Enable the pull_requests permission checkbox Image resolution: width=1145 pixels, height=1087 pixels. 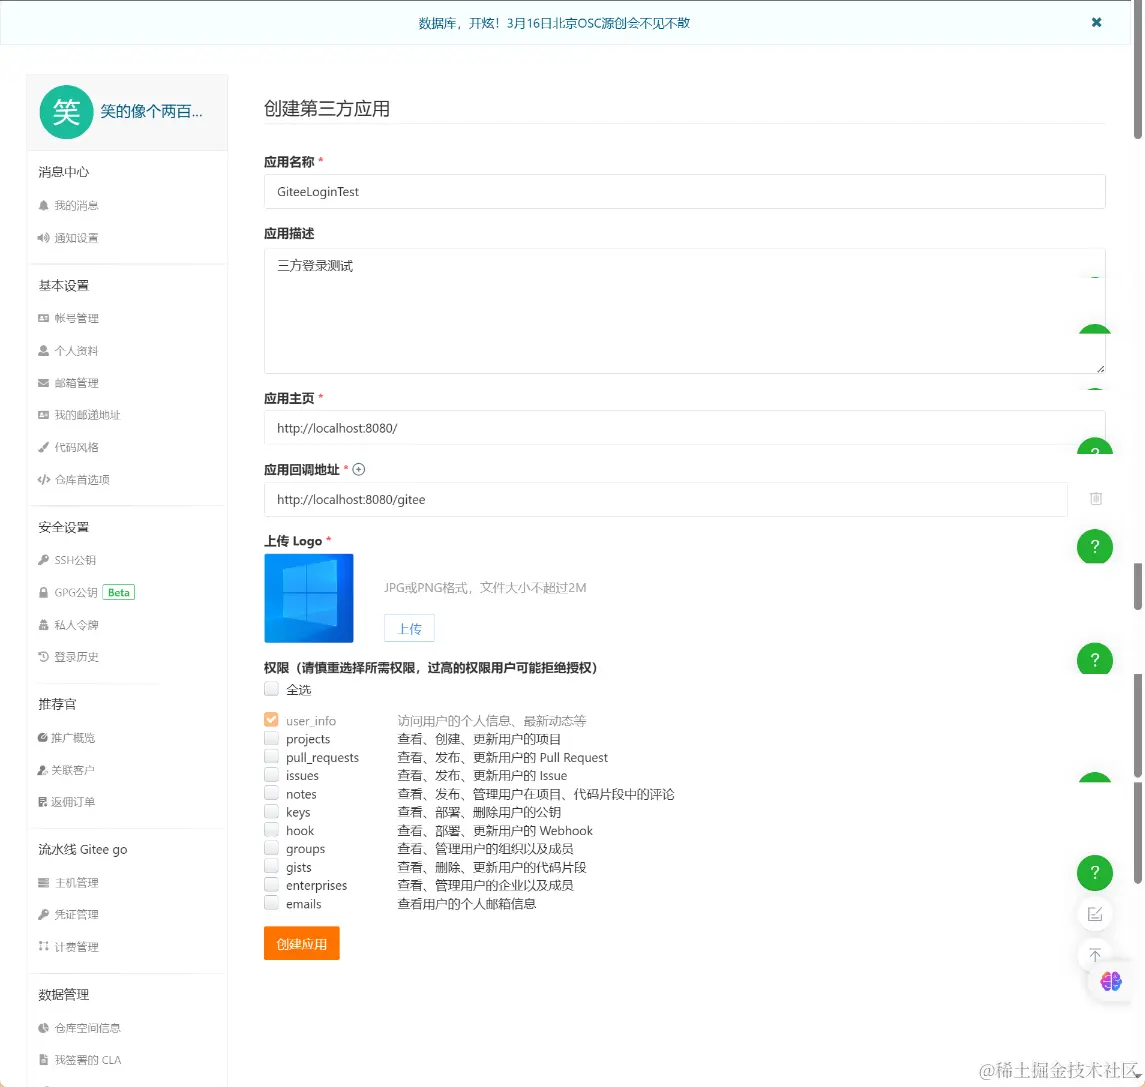pyautogui.click(x=272, y=756)
